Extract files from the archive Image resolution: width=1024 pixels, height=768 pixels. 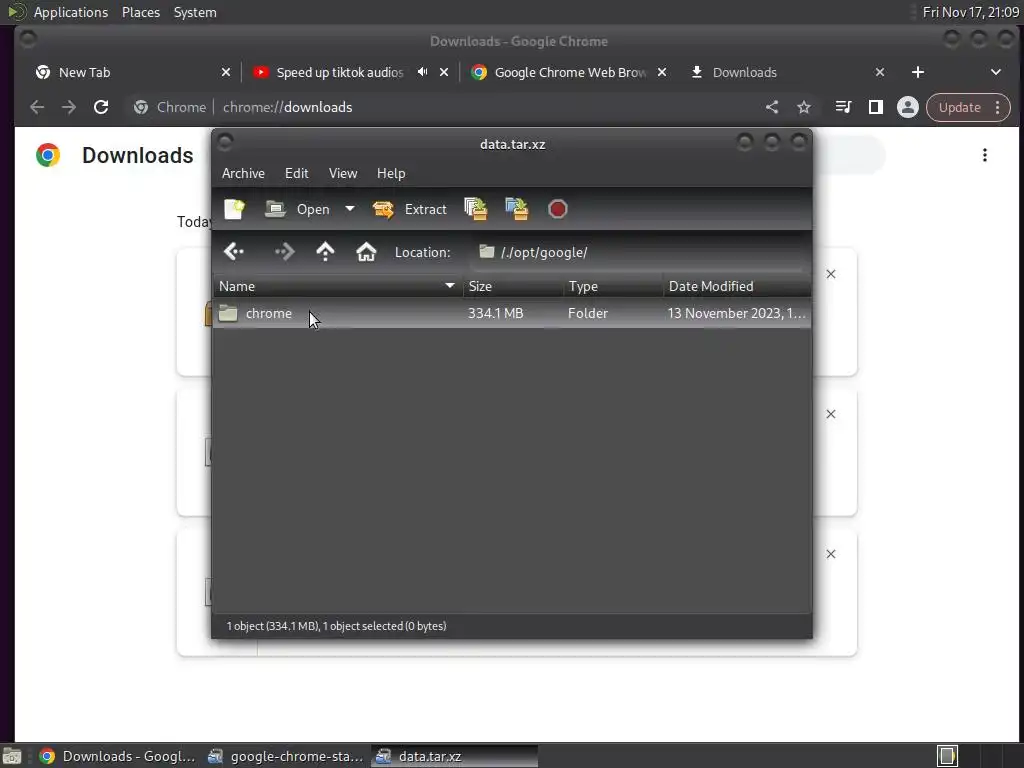409,209
